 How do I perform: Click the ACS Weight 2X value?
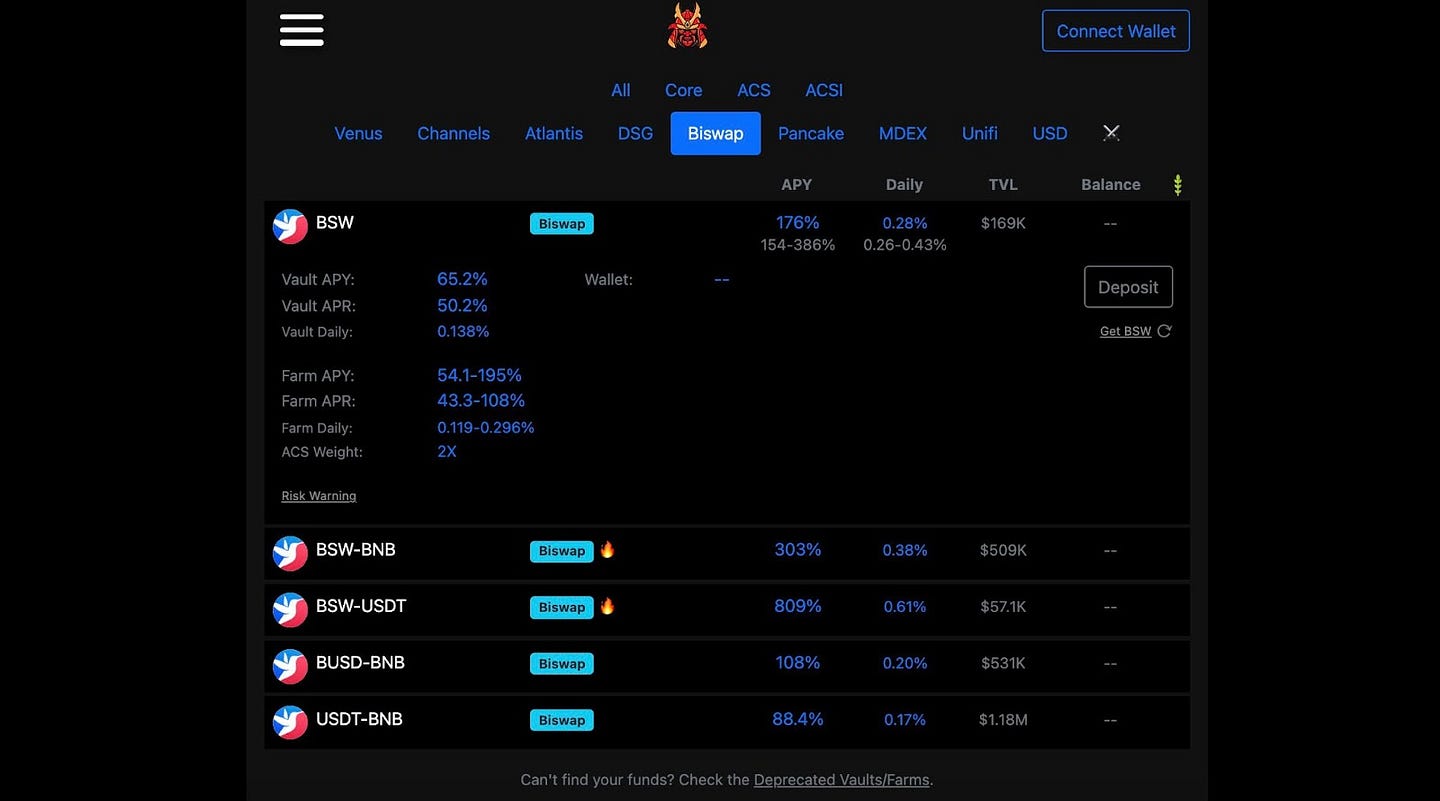[x=447, y=452]
